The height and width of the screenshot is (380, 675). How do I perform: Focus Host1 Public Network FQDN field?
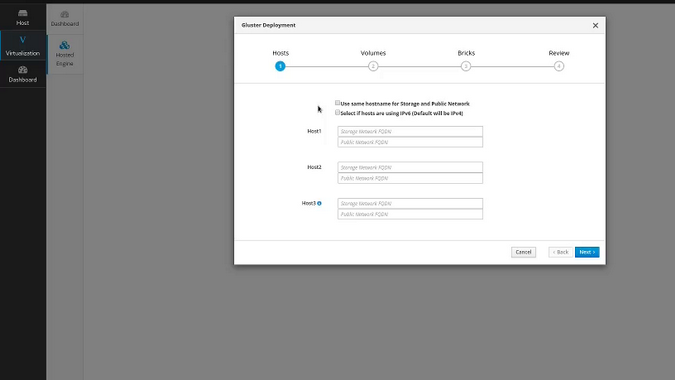point(410,142)
